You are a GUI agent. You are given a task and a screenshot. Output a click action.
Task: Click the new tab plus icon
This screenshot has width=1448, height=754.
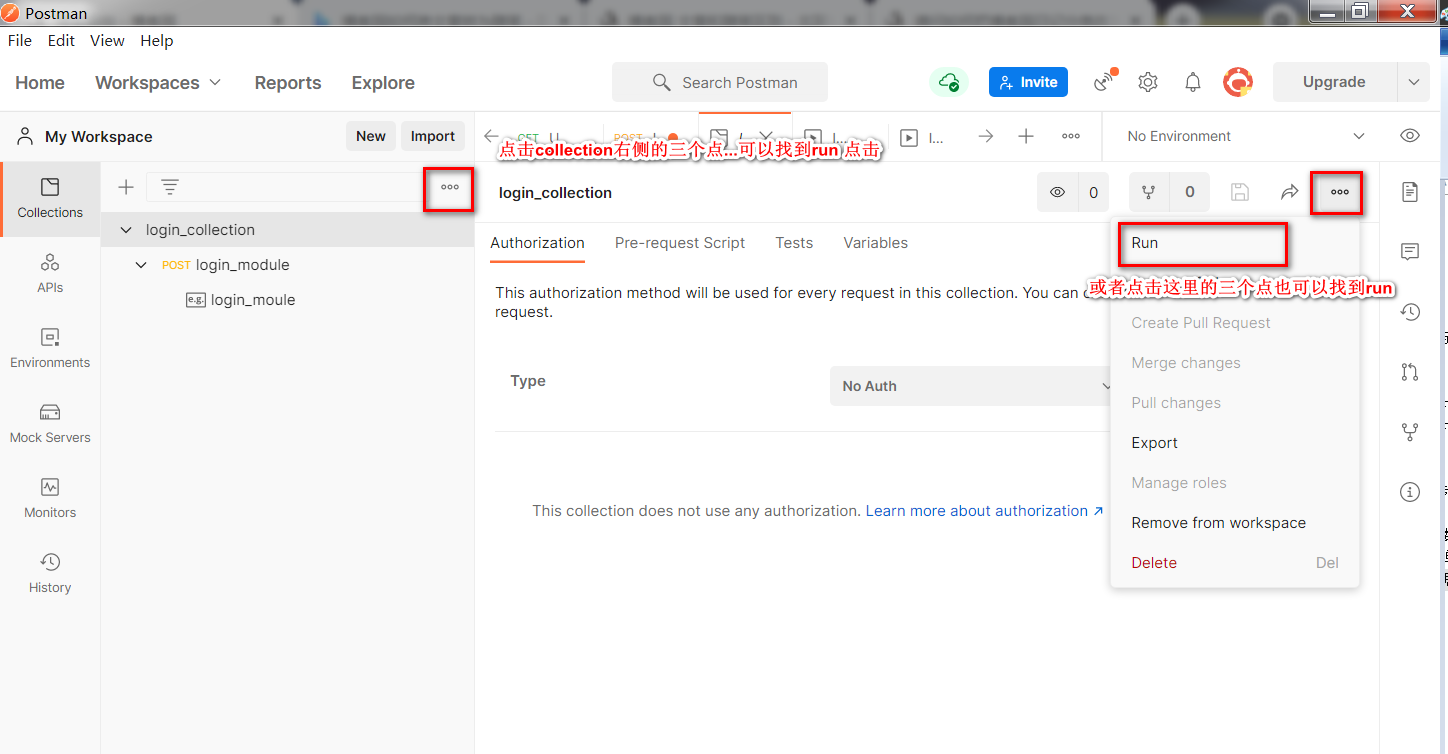click(x=1026, y=136)
